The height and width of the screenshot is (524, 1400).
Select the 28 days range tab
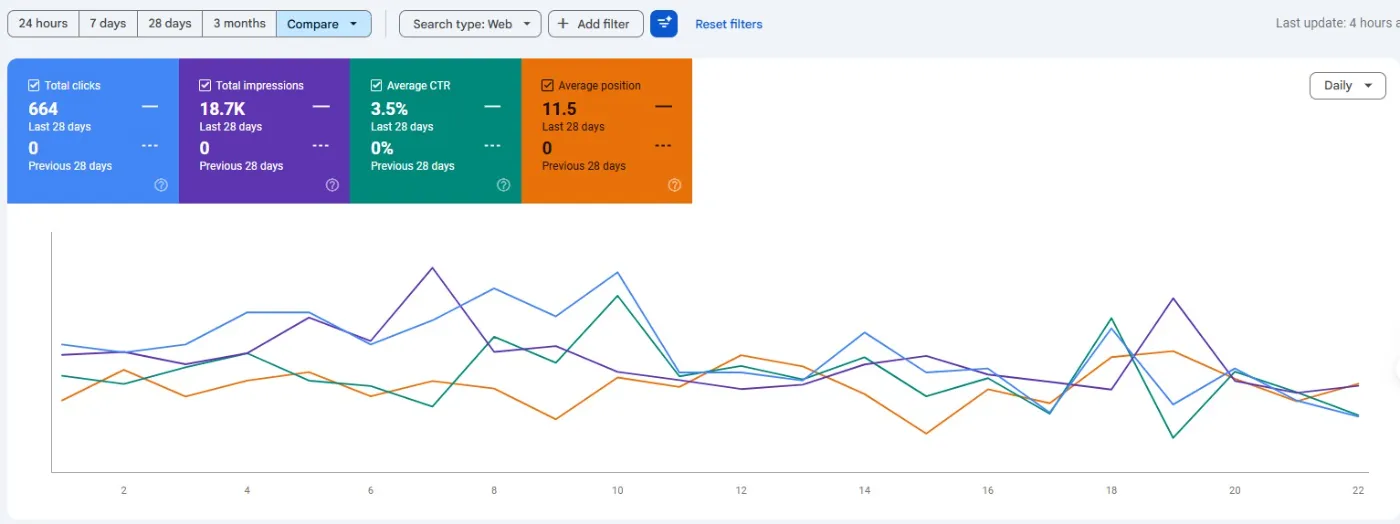pyautogui.click(x=170, y=24)
